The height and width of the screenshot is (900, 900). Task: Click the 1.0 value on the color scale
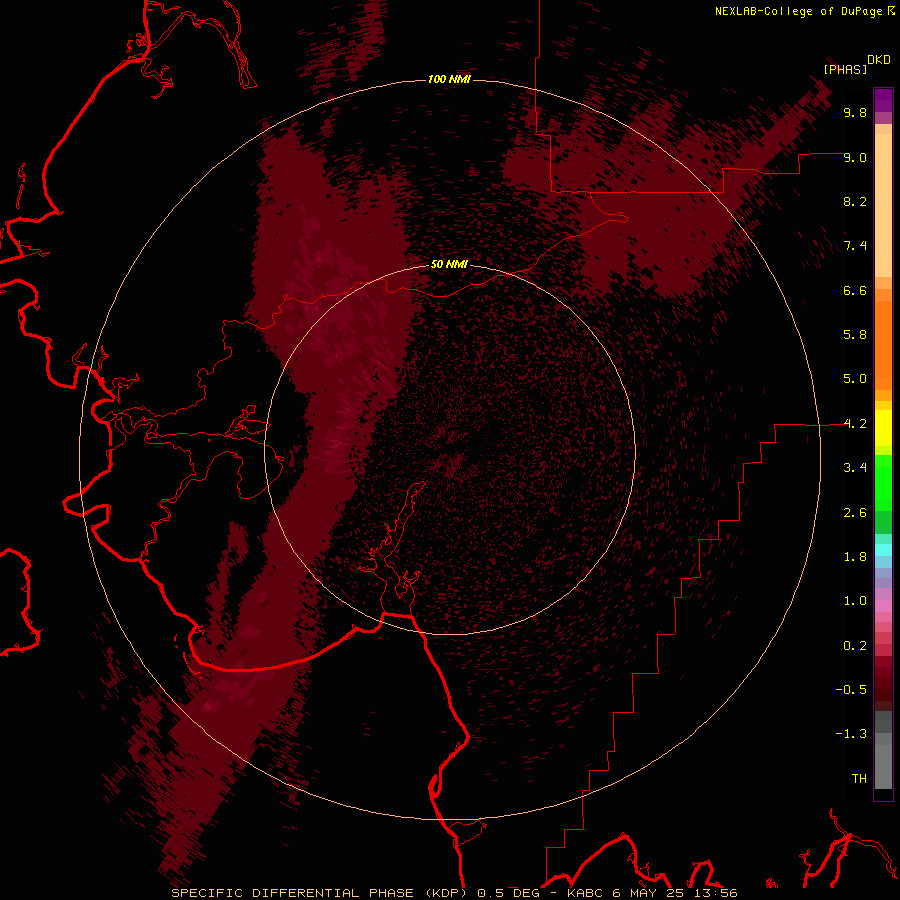click(855, 601)
